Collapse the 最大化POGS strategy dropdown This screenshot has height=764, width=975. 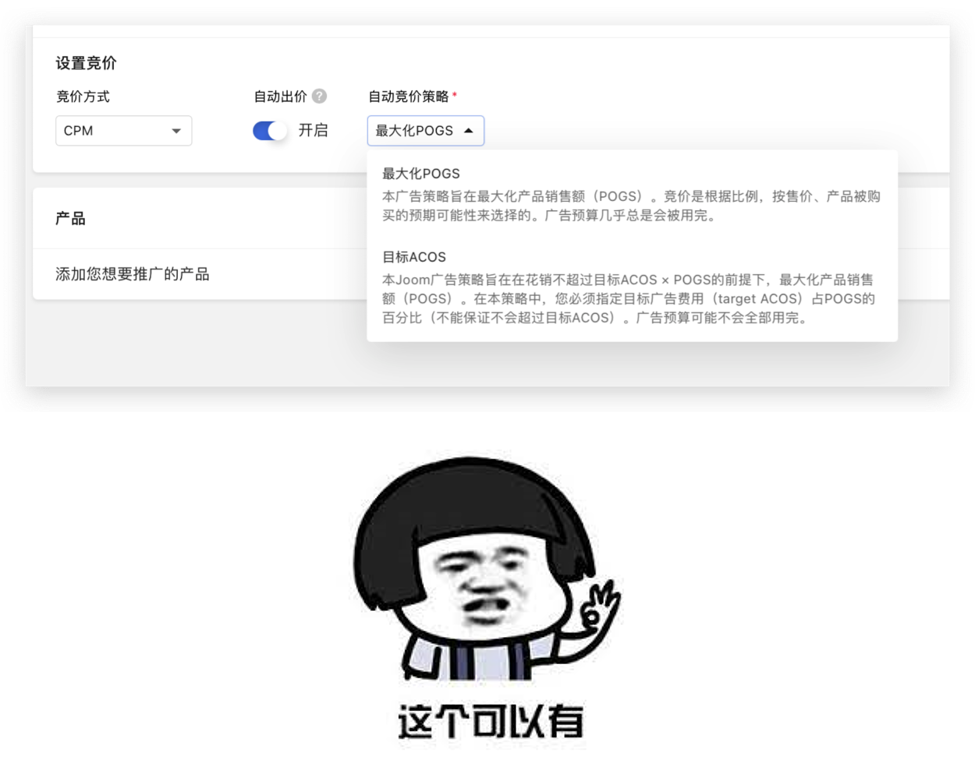tap(425, 131)
